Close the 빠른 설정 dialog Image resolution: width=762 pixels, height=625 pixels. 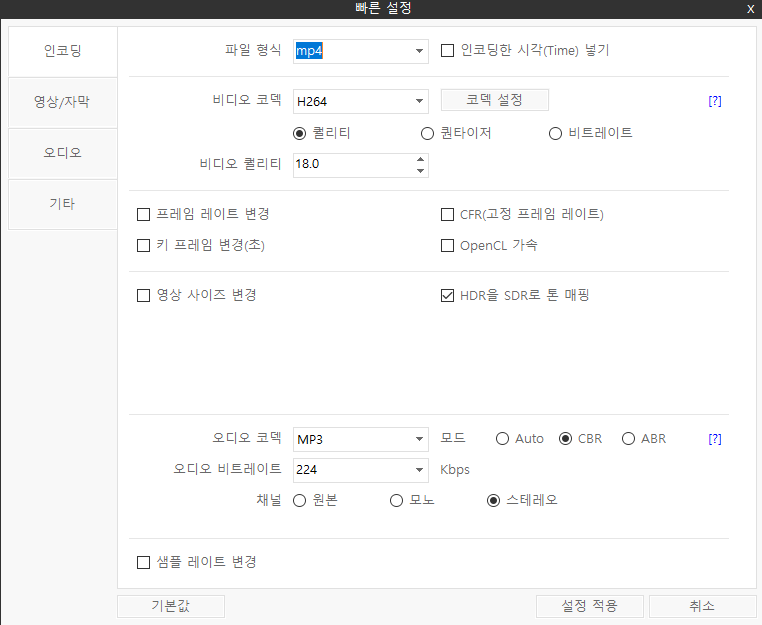point(750,9)
